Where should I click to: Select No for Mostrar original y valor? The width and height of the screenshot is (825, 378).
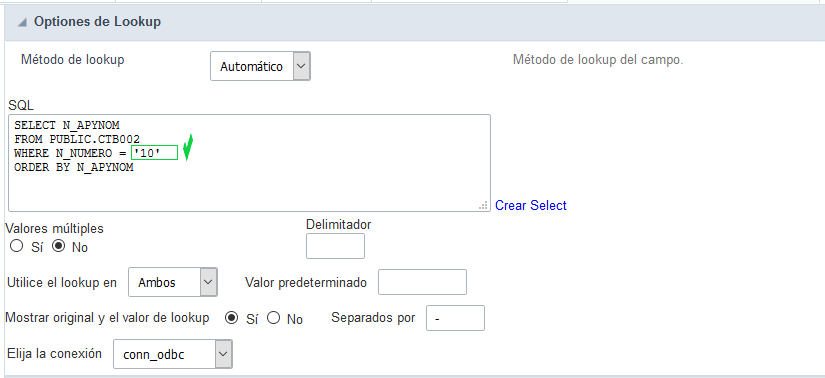tap(274, 318)
